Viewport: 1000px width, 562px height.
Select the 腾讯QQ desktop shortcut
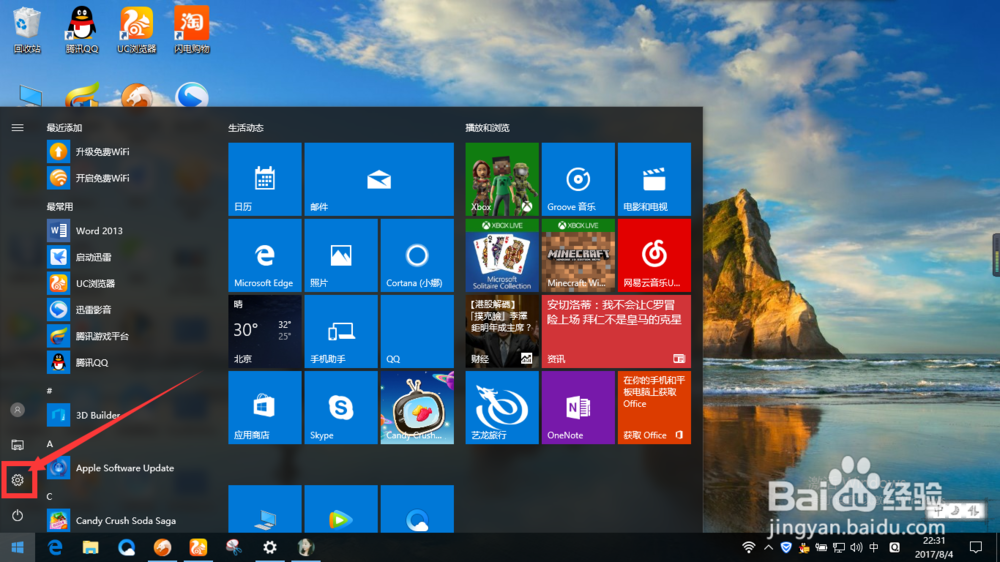[x=82, y=29]
